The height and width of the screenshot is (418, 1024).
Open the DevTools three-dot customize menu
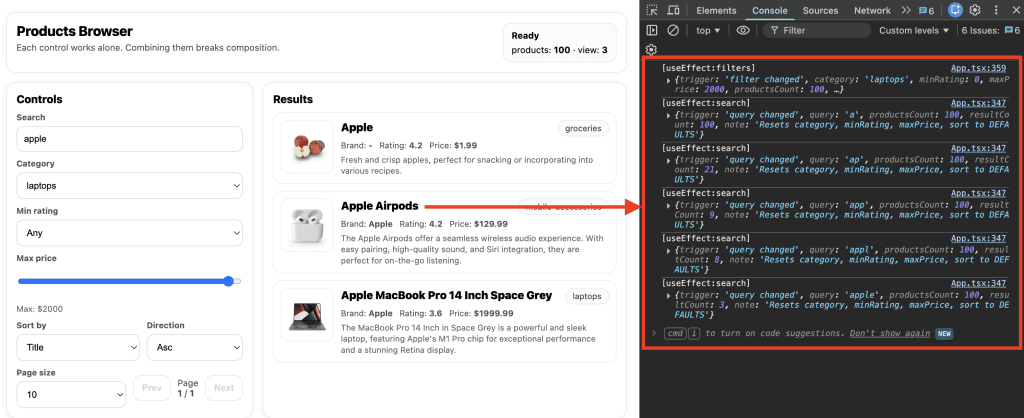(996, 10)
